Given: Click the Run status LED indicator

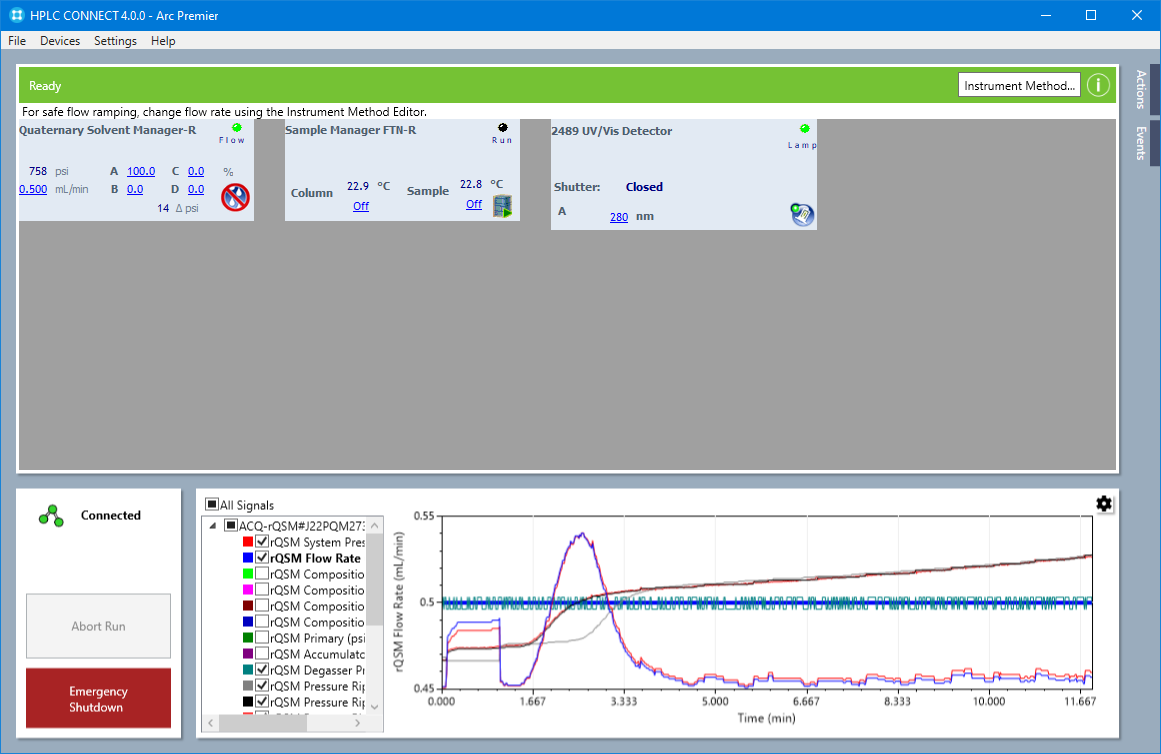Looking at the screenshot, I should click(503, 127).
